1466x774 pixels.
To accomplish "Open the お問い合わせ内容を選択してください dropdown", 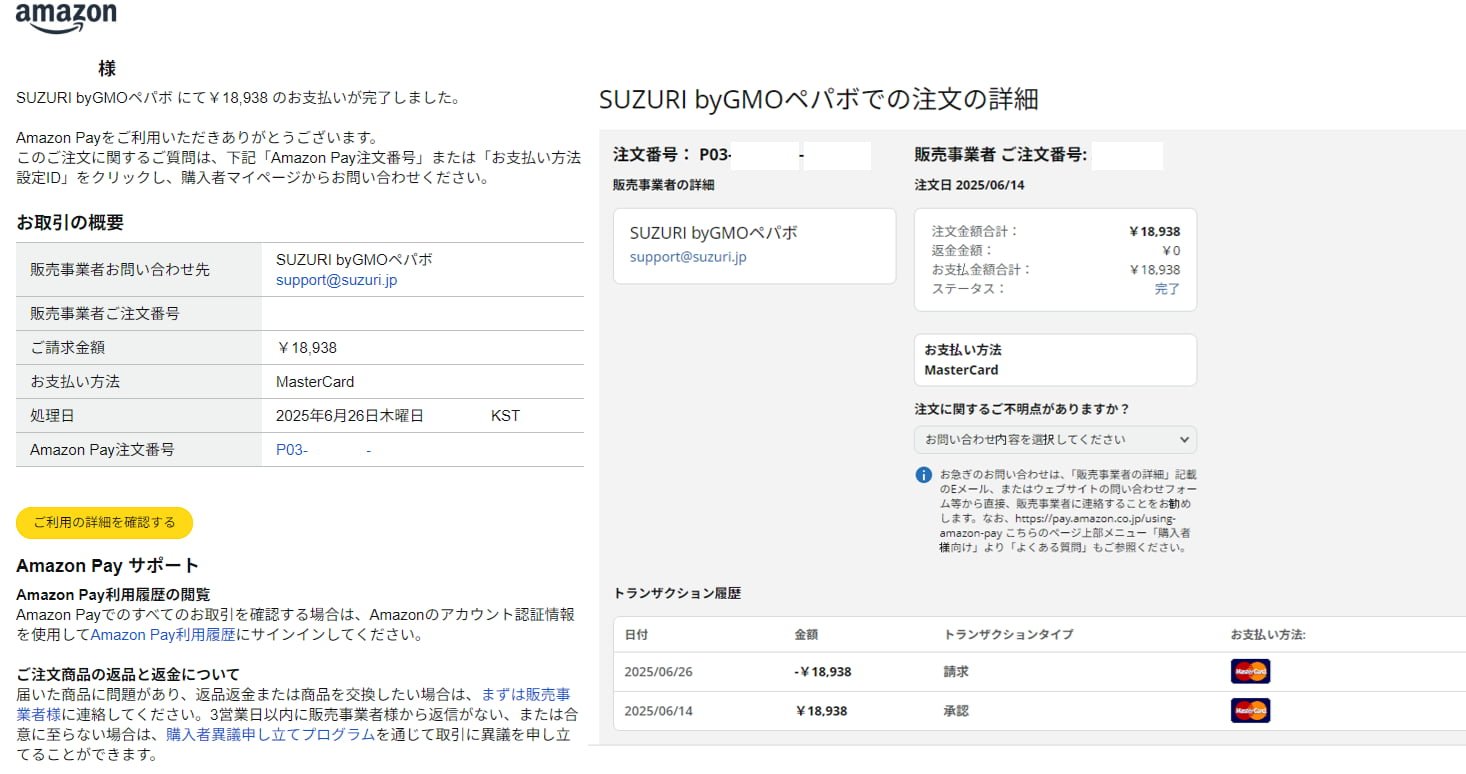I will (x=1055, y=439).
